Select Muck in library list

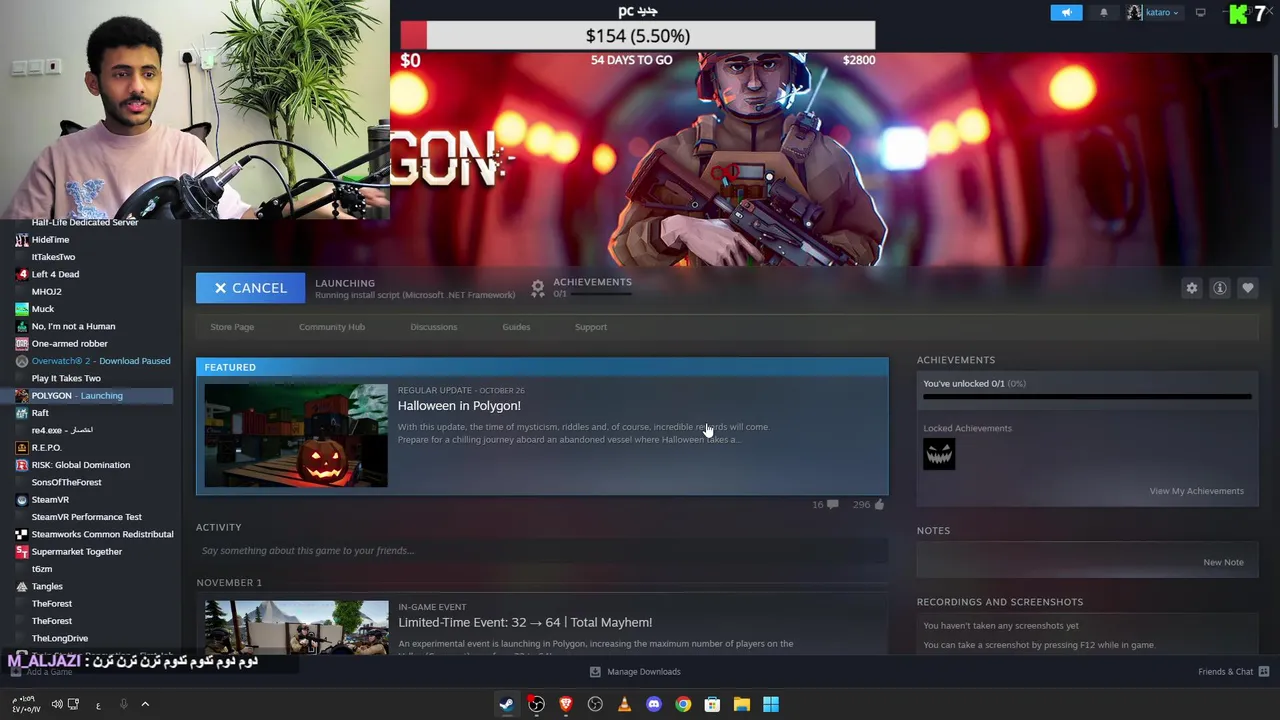click(43, 309)
